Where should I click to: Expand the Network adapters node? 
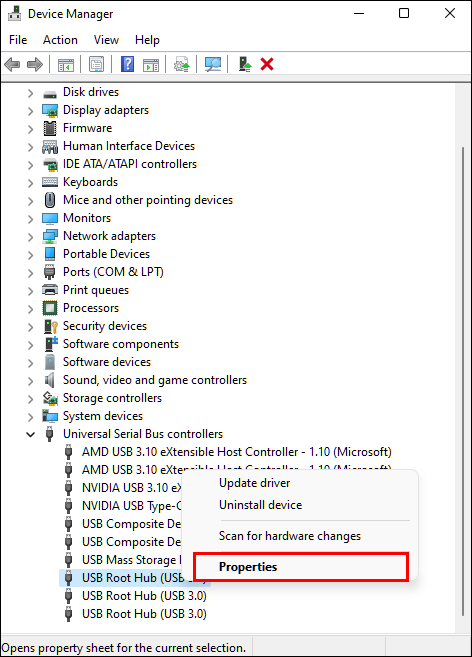(31, 237)
